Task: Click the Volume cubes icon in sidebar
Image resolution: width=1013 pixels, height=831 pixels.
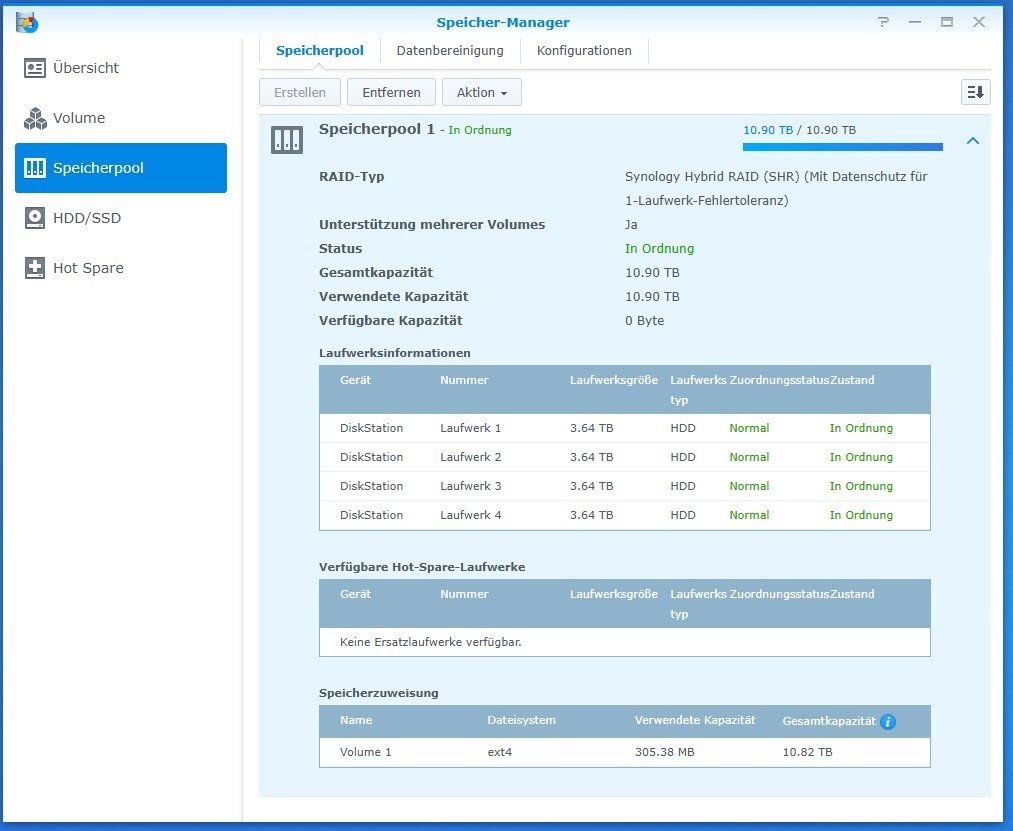Action: (x=35, y=118)
